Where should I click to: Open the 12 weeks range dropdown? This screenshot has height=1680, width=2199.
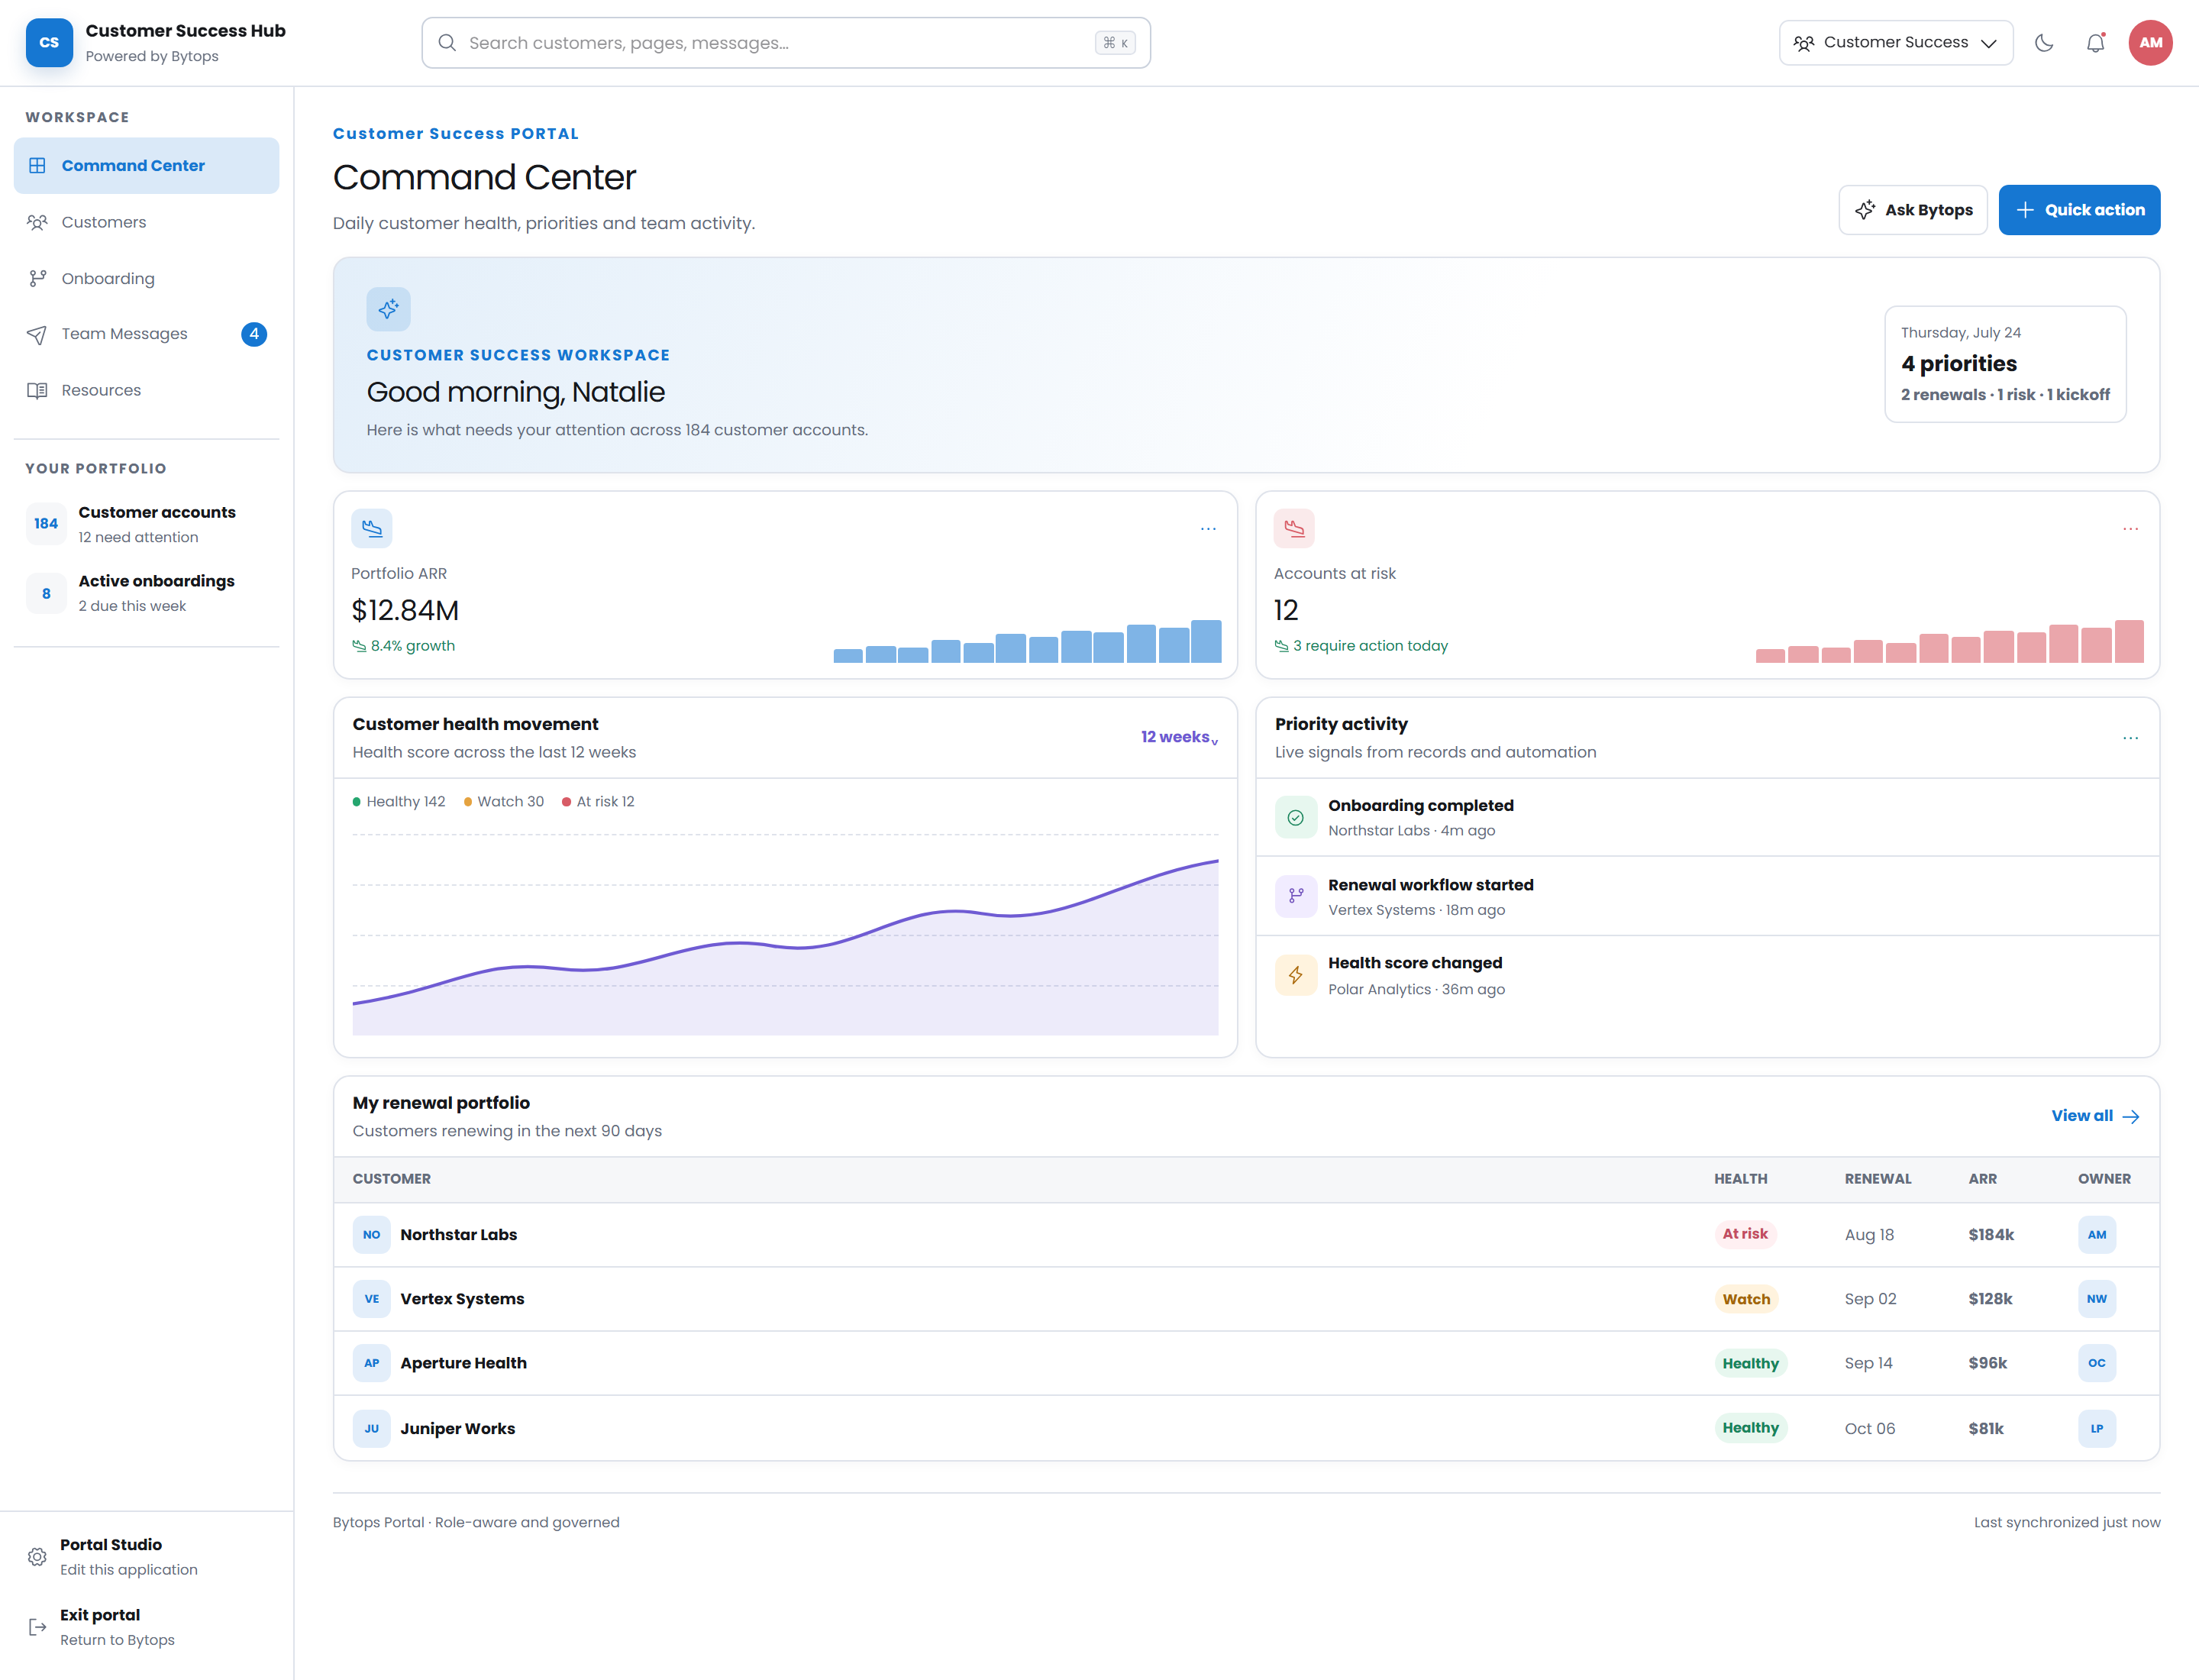pyautogui.click(x=1179, y=737)
